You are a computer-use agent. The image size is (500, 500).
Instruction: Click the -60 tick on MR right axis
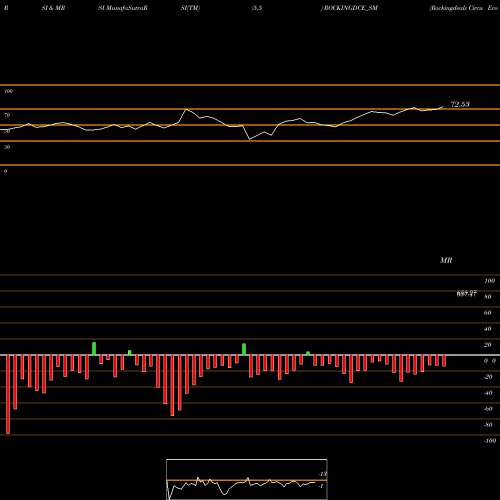point(488,409)
